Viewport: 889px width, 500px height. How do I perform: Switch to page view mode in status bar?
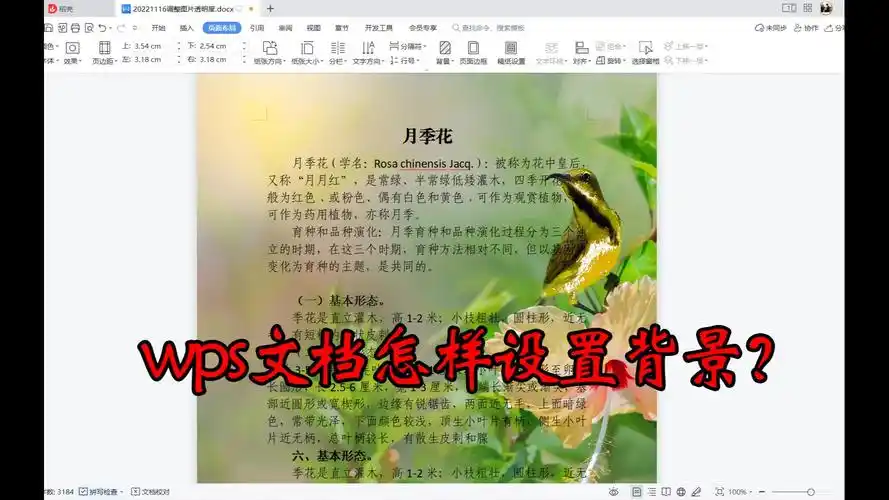tap(637, 491)
